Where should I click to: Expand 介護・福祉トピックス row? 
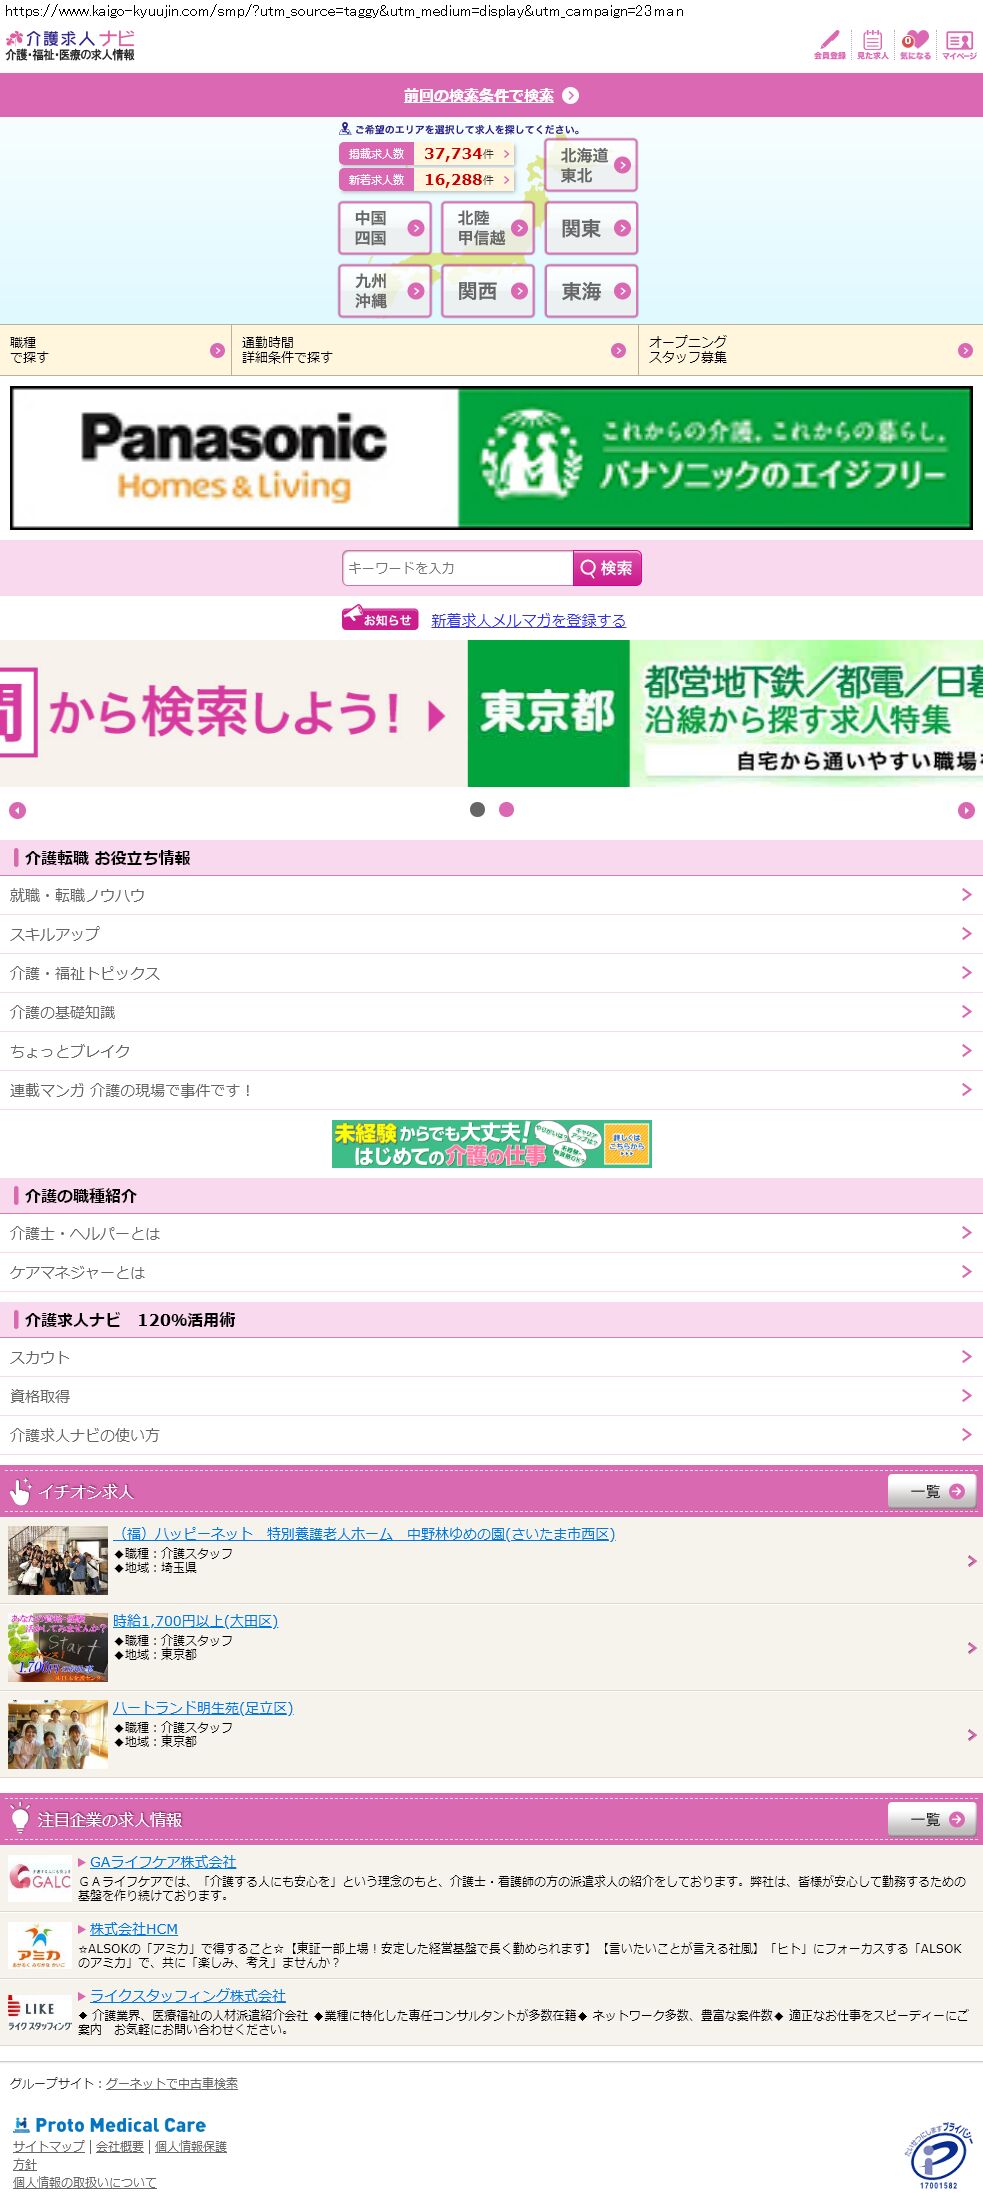(x=491, y=973)
